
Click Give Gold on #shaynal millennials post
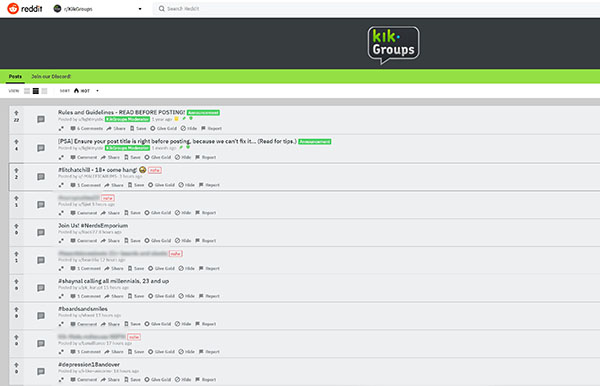point(161,296)
